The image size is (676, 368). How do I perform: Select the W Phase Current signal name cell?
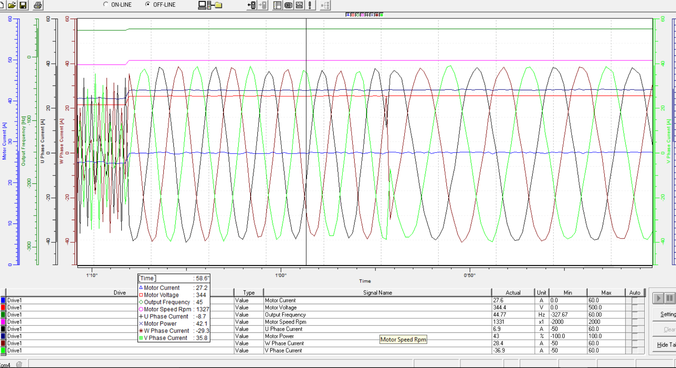tap(377, 343)
